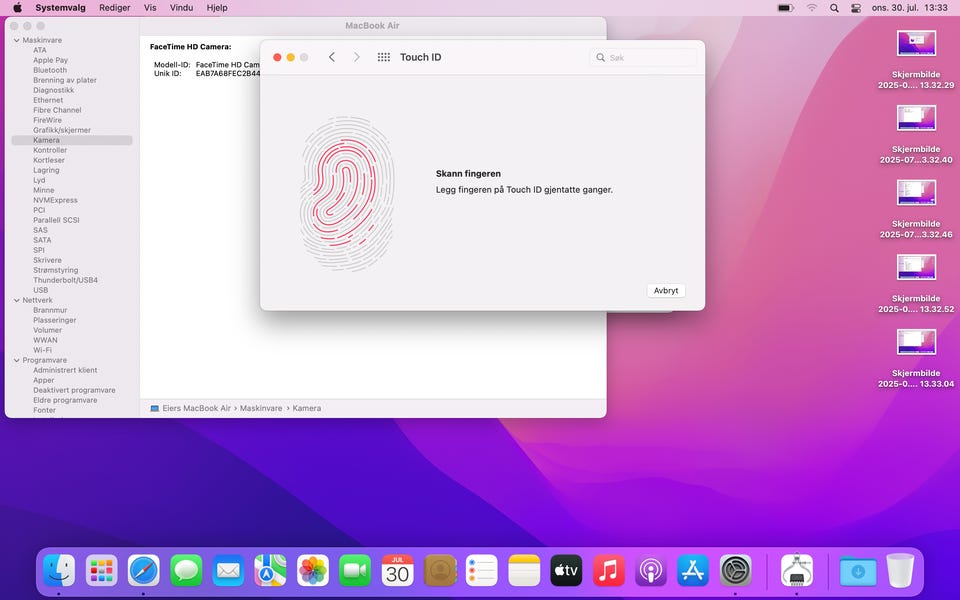Collapse the Maskinvare tree section

coord(16,40)
